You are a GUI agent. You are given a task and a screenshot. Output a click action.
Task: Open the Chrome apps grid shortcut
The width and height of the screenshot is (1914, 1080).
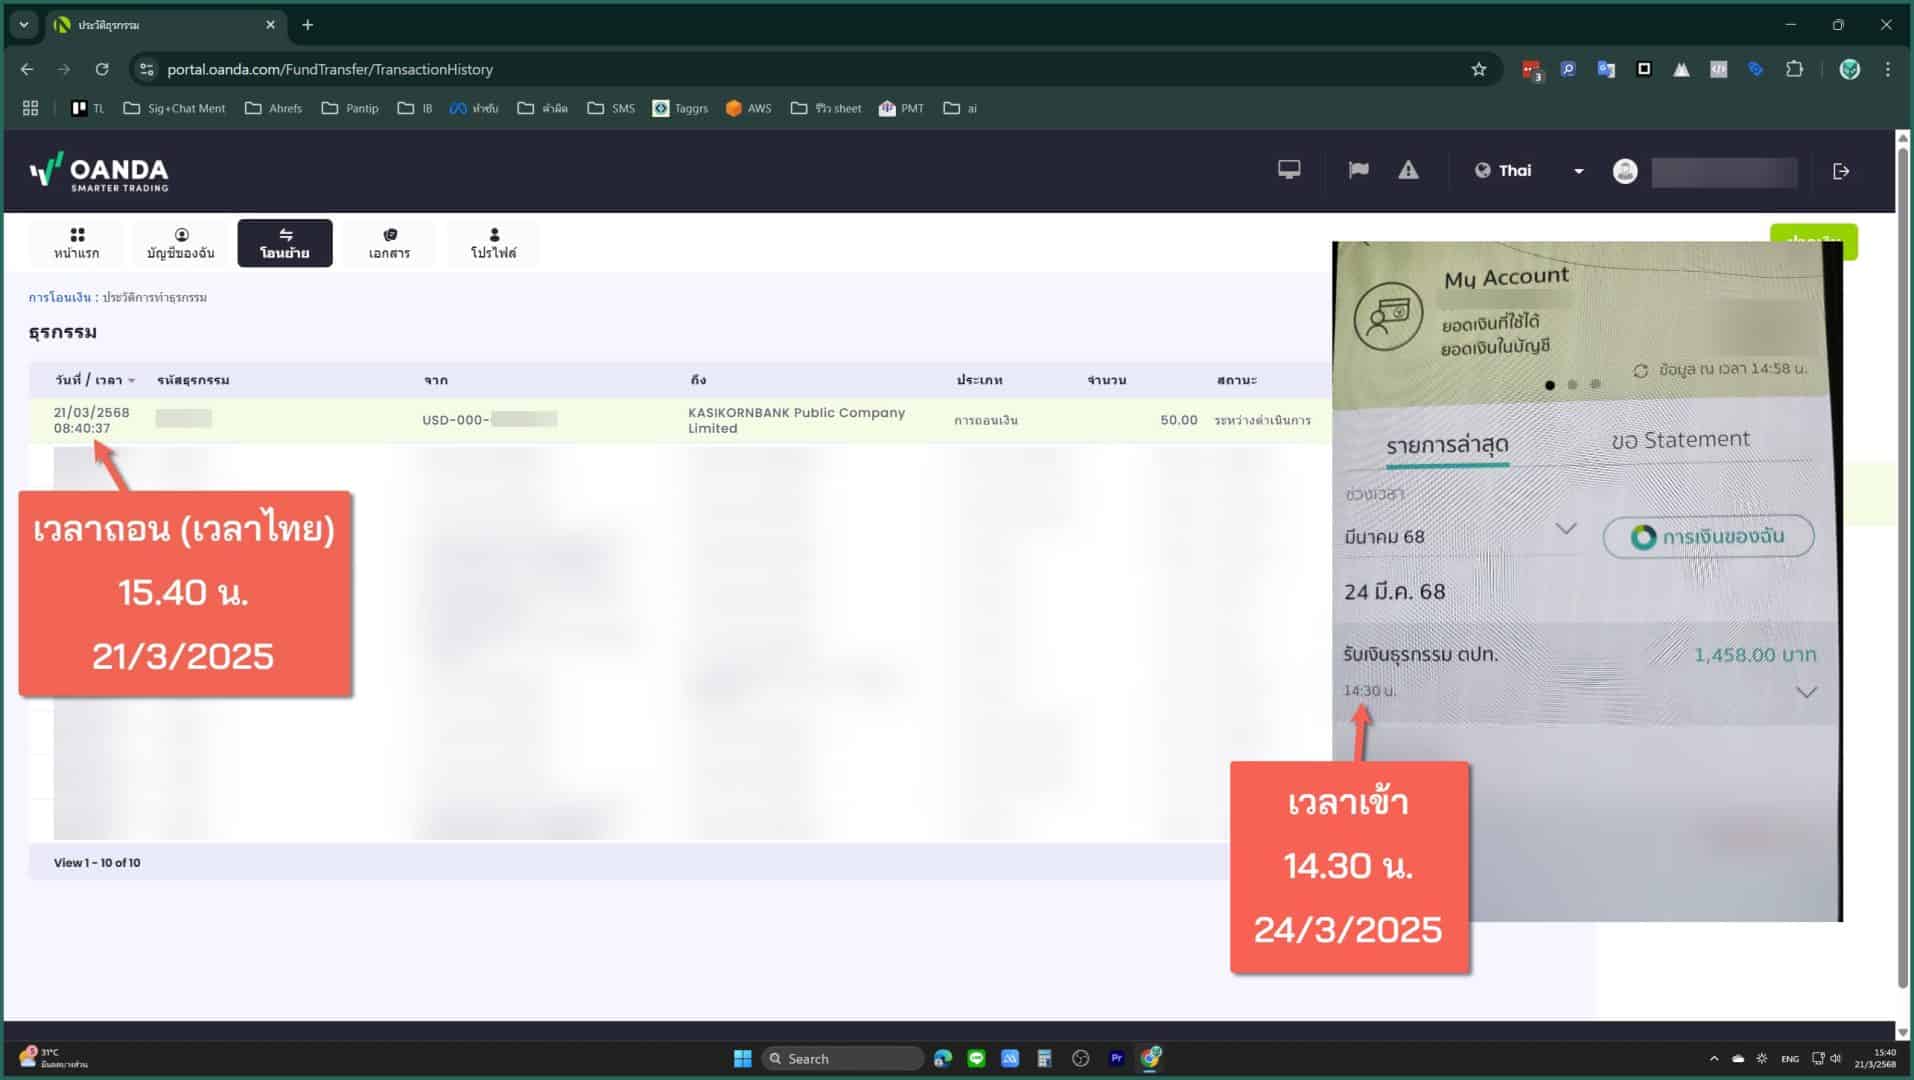tap(30, 108)
